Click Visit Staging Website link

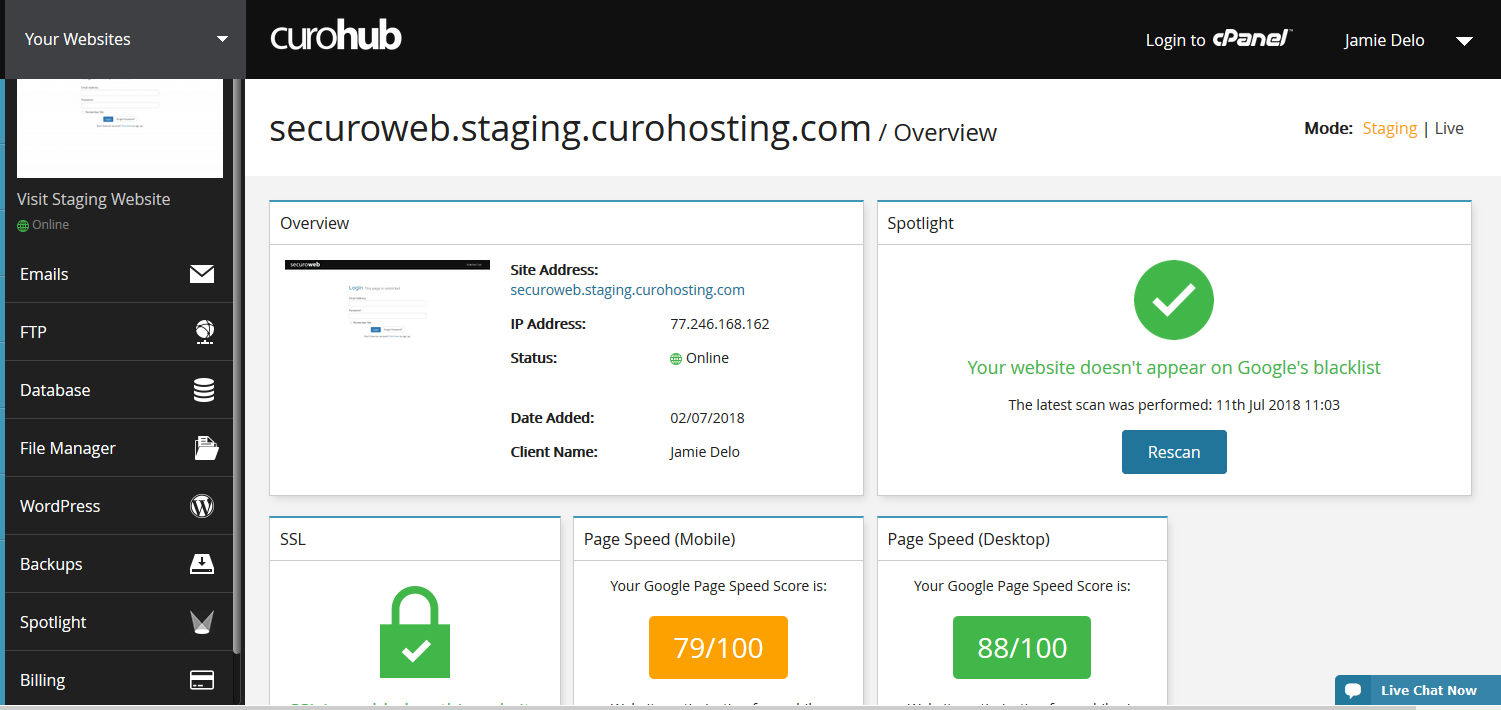[94, 199]
